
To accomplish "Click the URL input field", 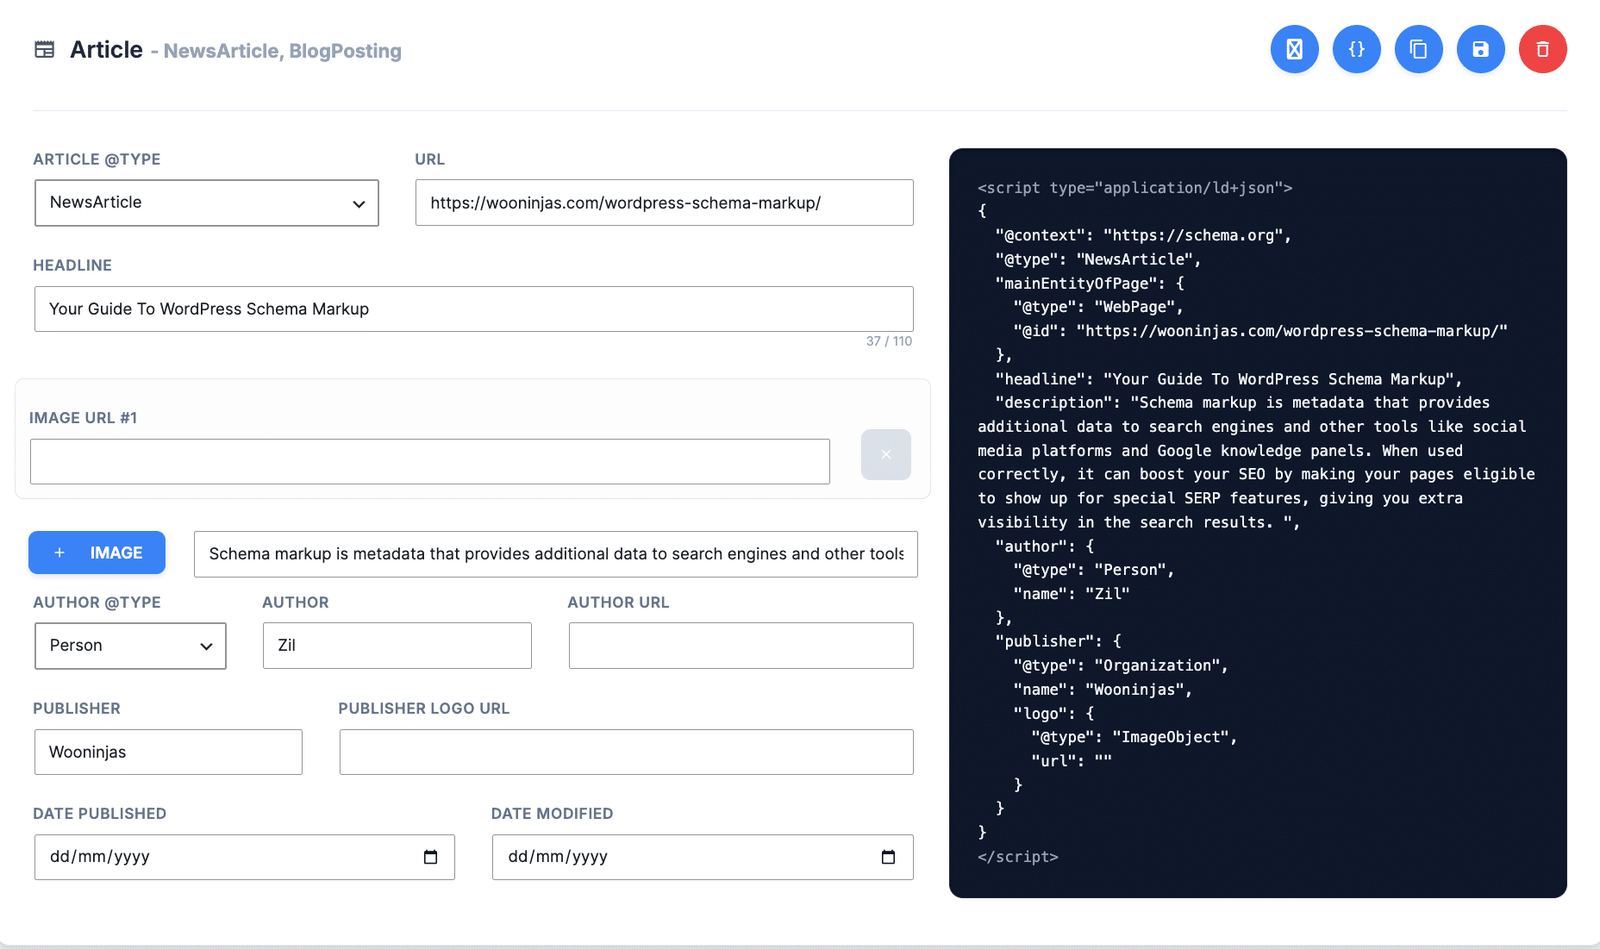I will 664,203.
